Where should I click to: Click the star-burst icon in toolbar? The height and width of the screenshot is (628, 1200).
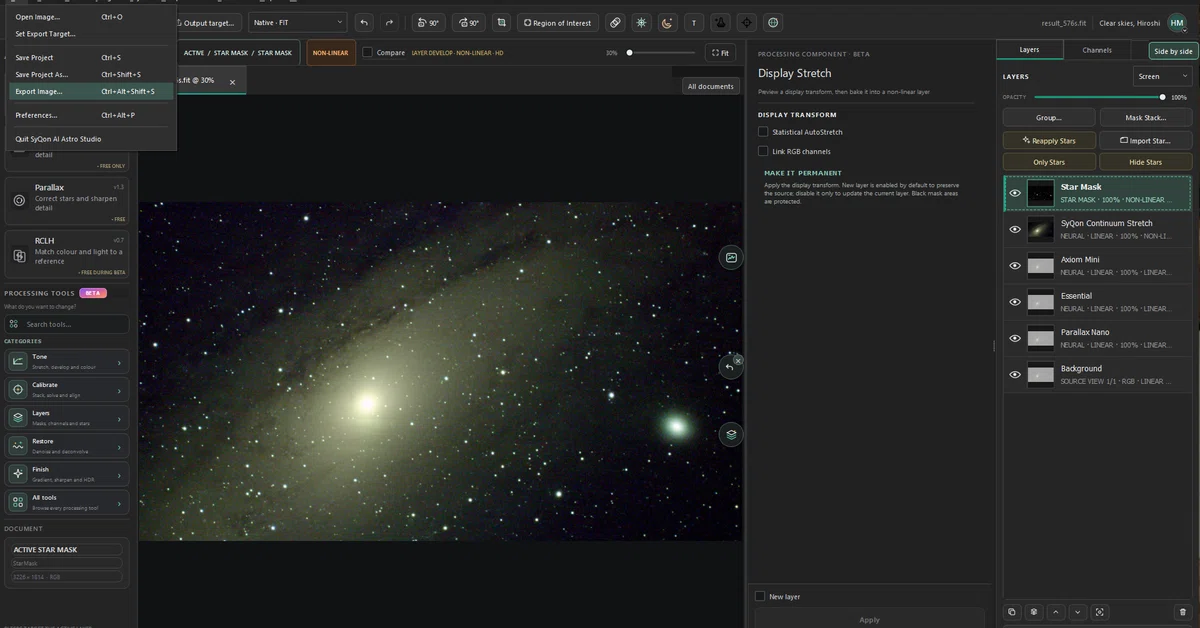[641, 22]
